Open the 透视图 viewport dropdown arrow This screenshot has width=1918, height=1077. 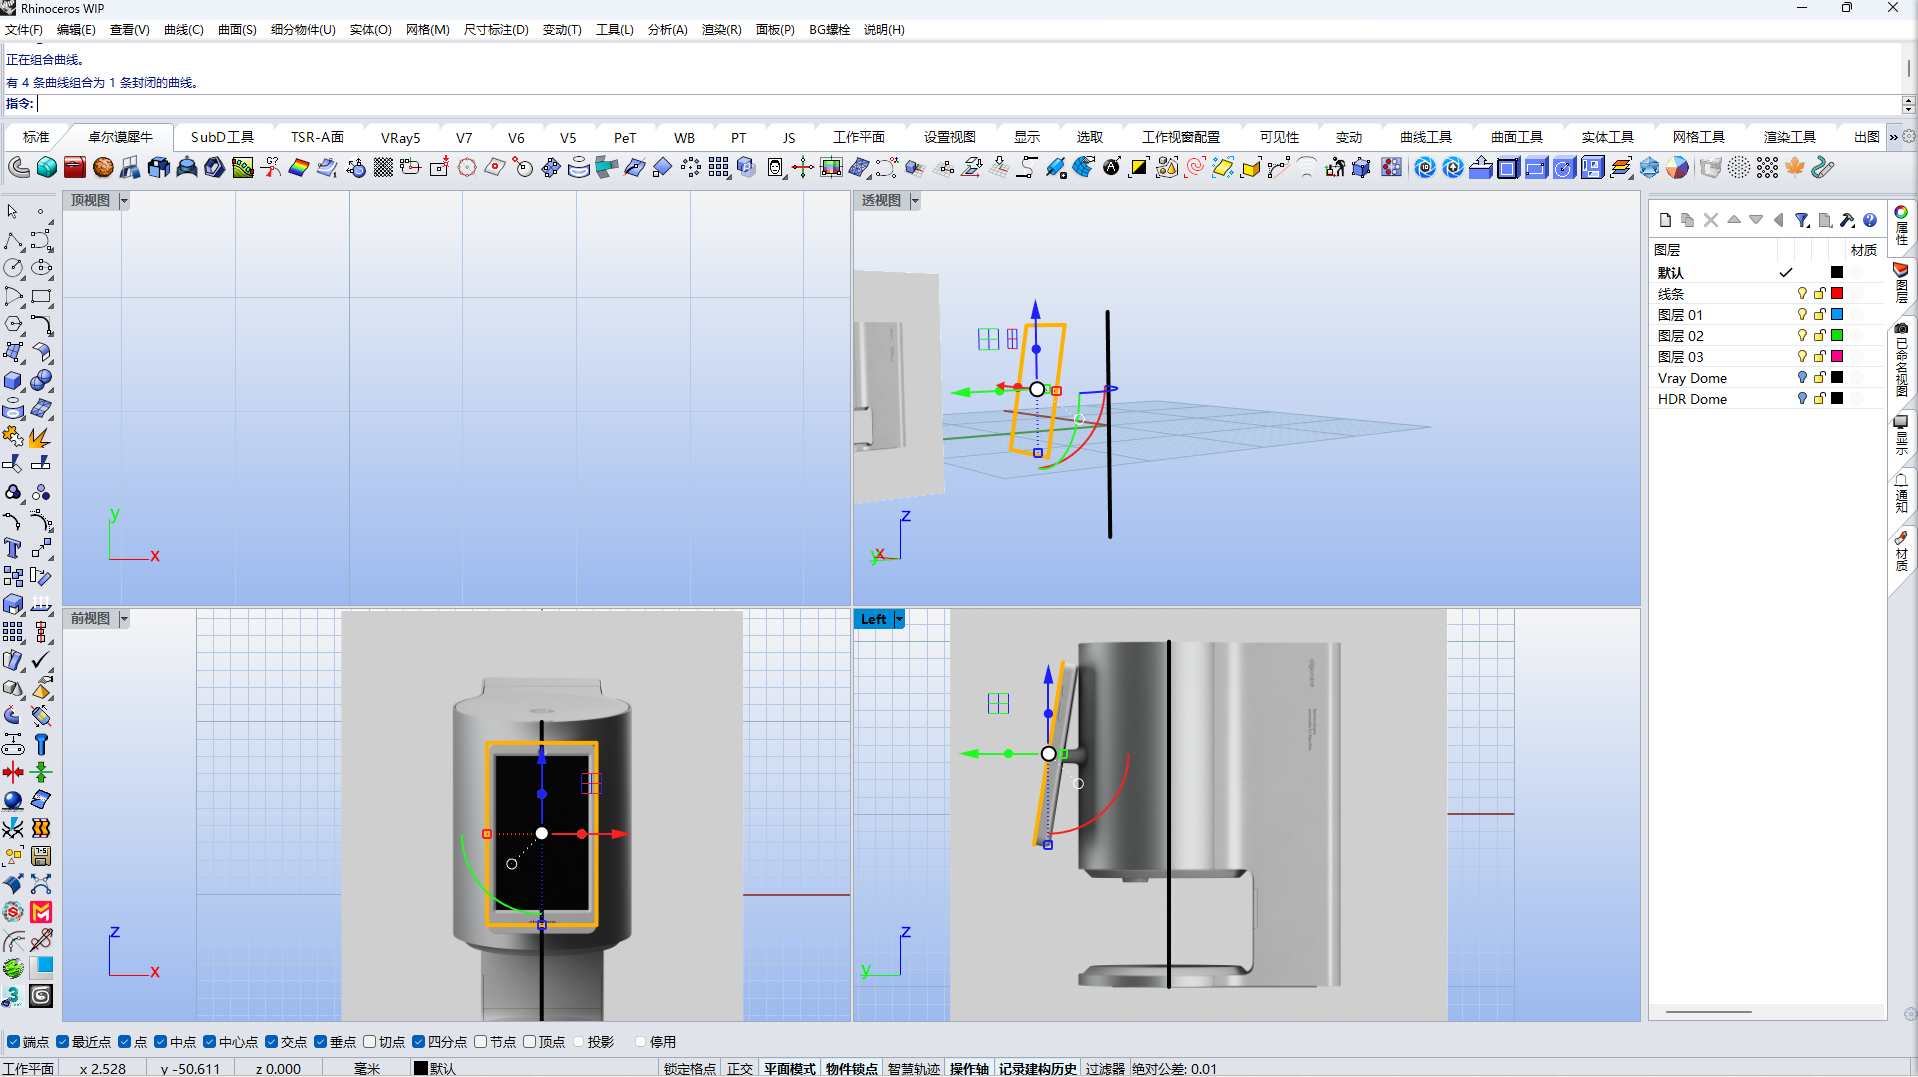click(x=915, y=201)
